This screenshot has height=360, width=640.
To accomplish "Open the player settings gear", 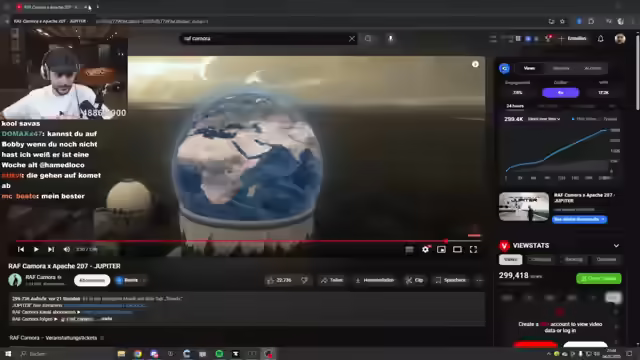I will tap(425, 249).
